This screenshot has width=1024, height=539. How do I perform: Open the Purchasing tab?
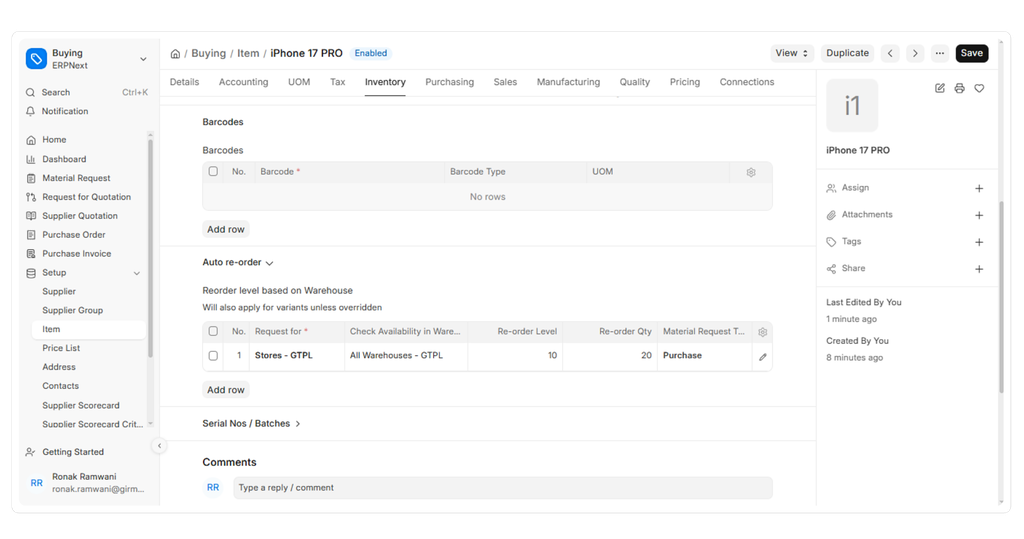(449, 82)
